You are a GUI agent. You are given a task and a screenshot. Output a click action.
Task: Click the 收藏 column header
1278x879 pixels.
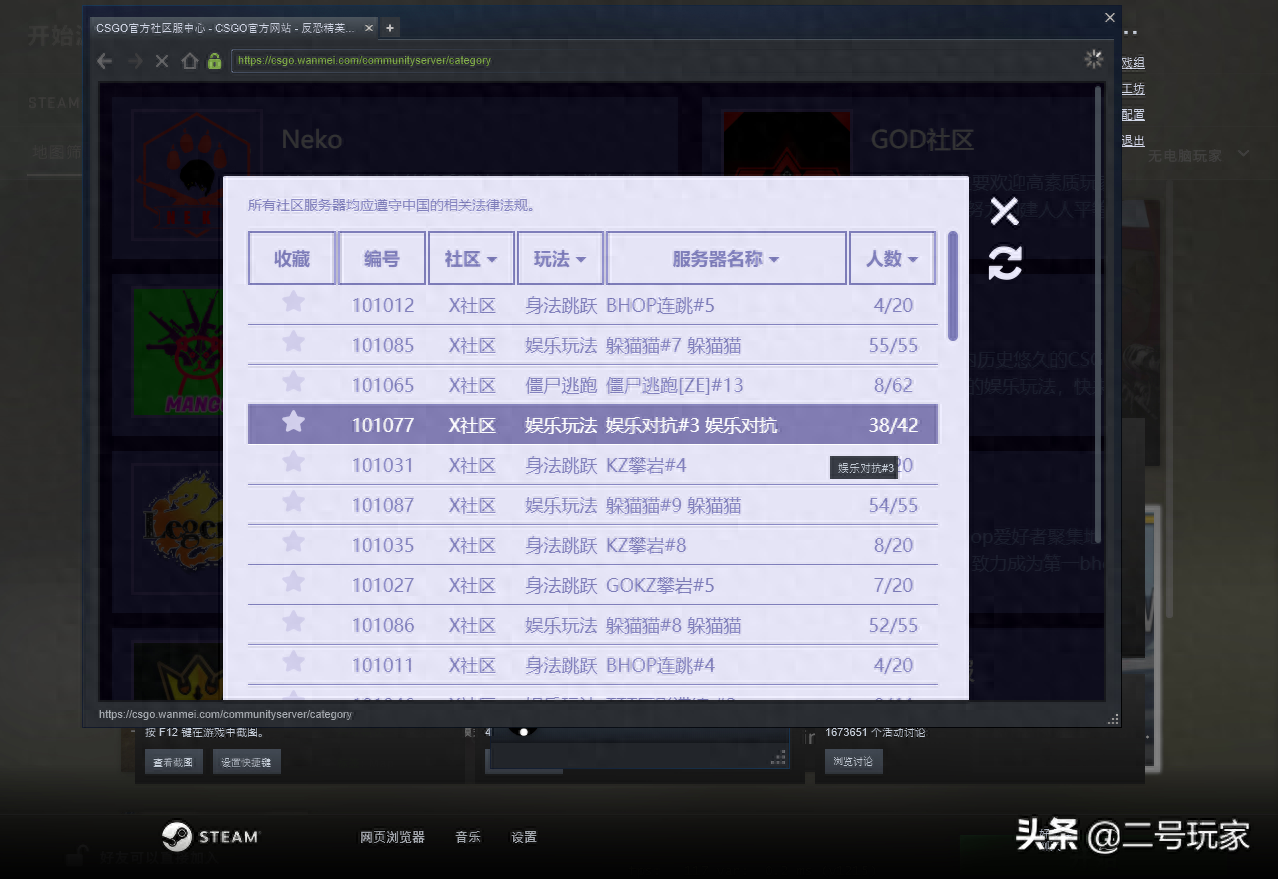[292, 259]
